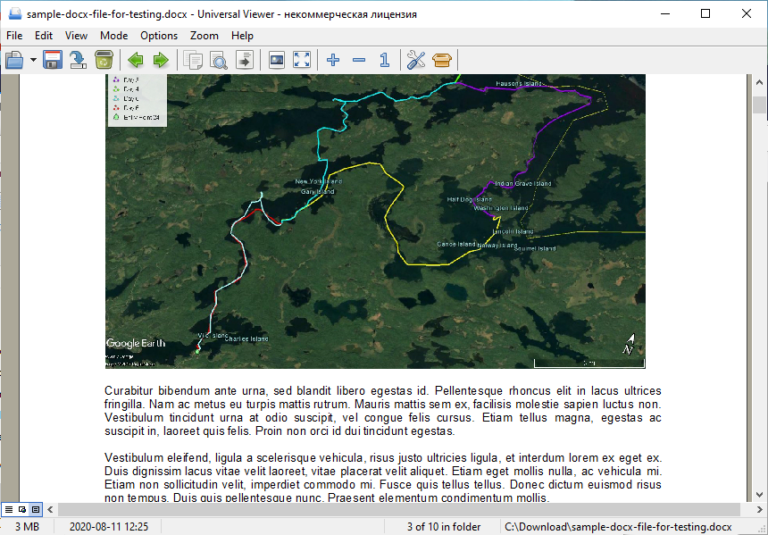Screen dimensions: 768x535
Task: Open the Zoom menu
Action: [204, 35]
